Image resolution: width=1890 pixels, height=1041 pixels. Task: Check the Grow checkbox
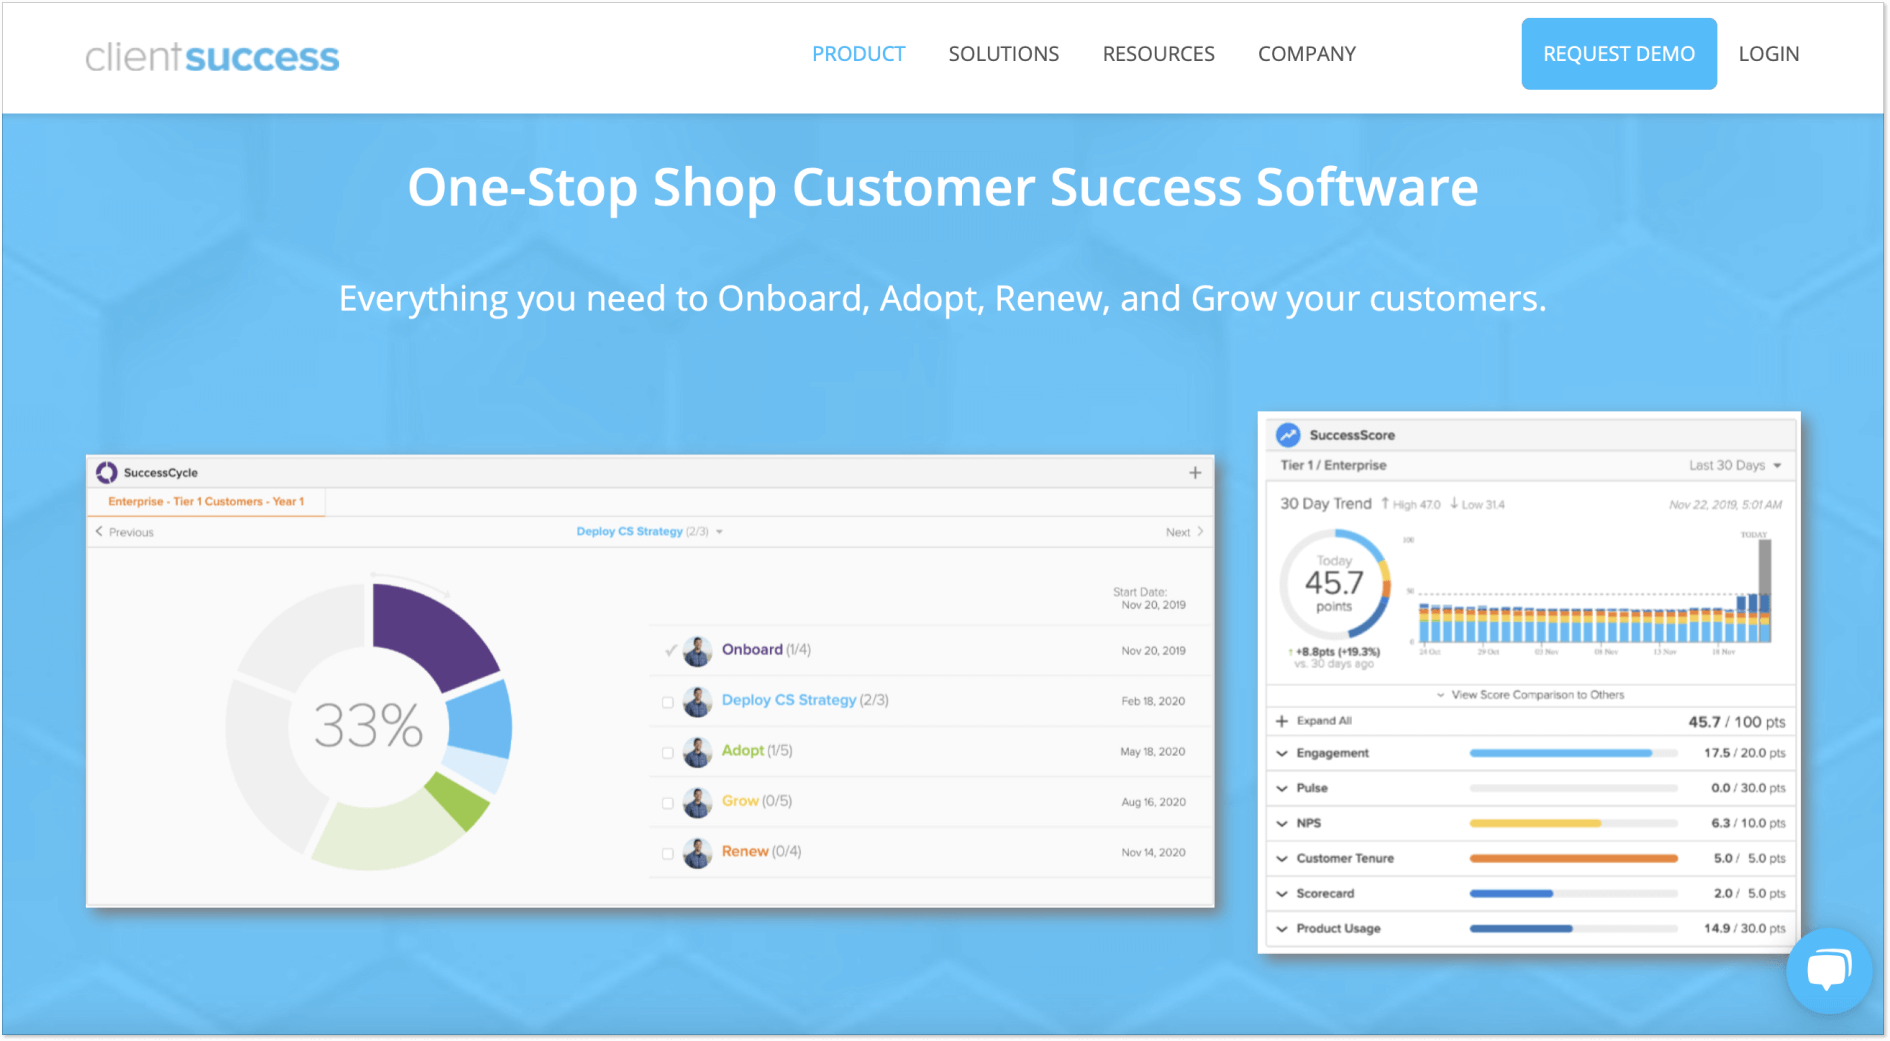668,803
